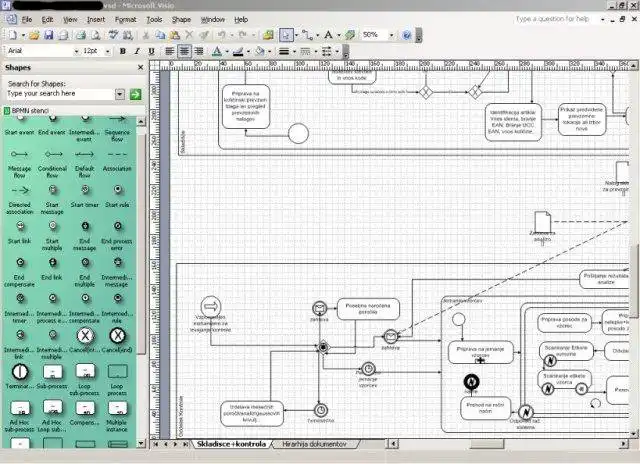640x464 pixels.
Task: Click the green search shapes Go button
Action: click(135, 94)
